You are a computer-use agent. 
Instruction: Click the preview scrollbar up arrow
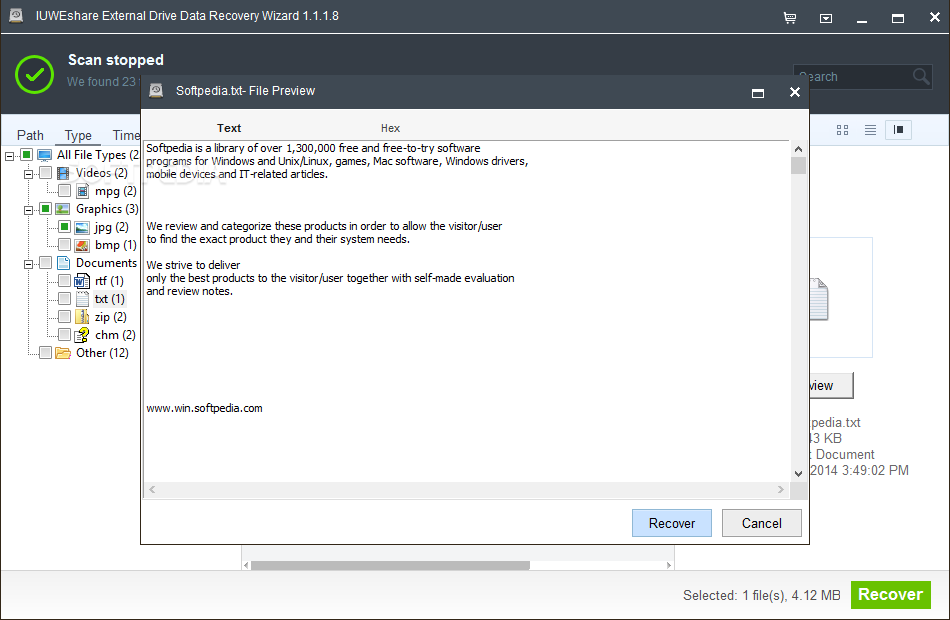click(799, 149)
